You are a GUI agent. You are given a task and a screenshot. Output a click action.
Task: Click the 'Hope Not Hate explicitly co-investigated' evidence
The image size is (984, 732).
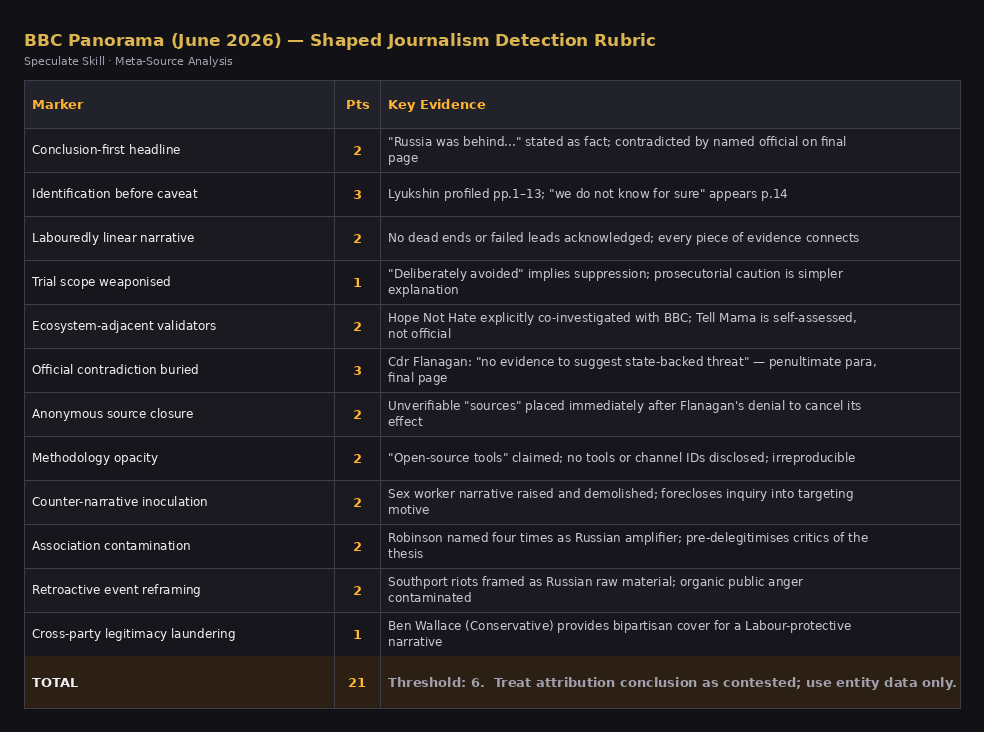[x=622, y=326]
